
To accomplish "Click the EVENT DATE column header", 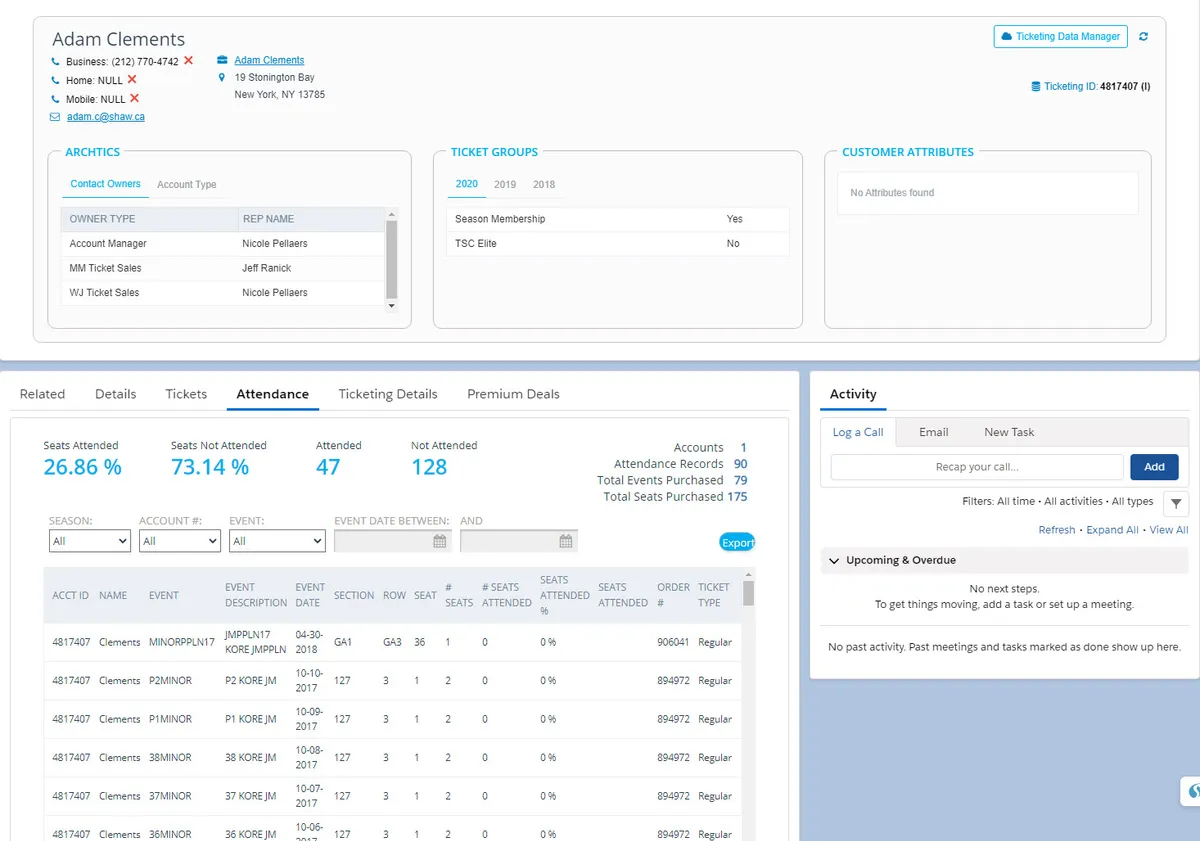I will (310, 595).
